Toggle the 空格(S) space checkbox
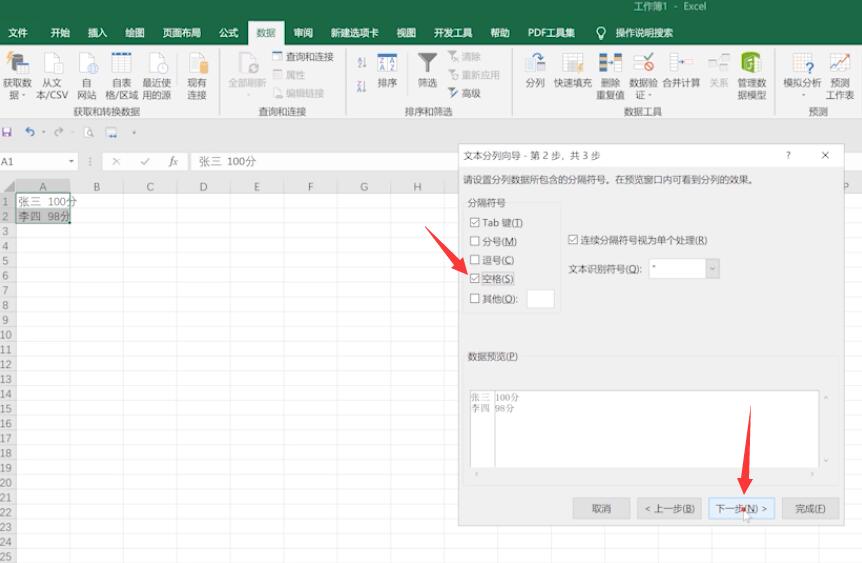The height and width of the screenshot is (563, 862). click(475, 279)
